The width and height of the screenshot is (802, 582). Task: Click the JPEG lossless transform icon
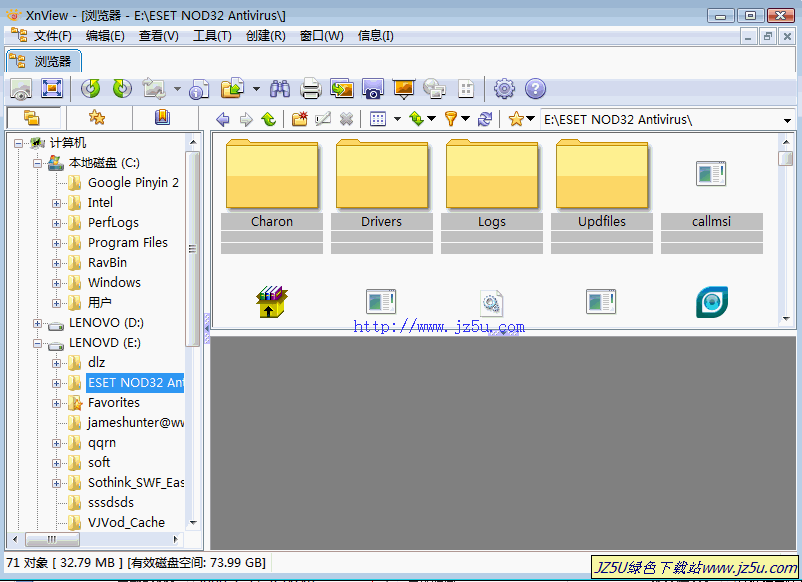coord(153,89)
